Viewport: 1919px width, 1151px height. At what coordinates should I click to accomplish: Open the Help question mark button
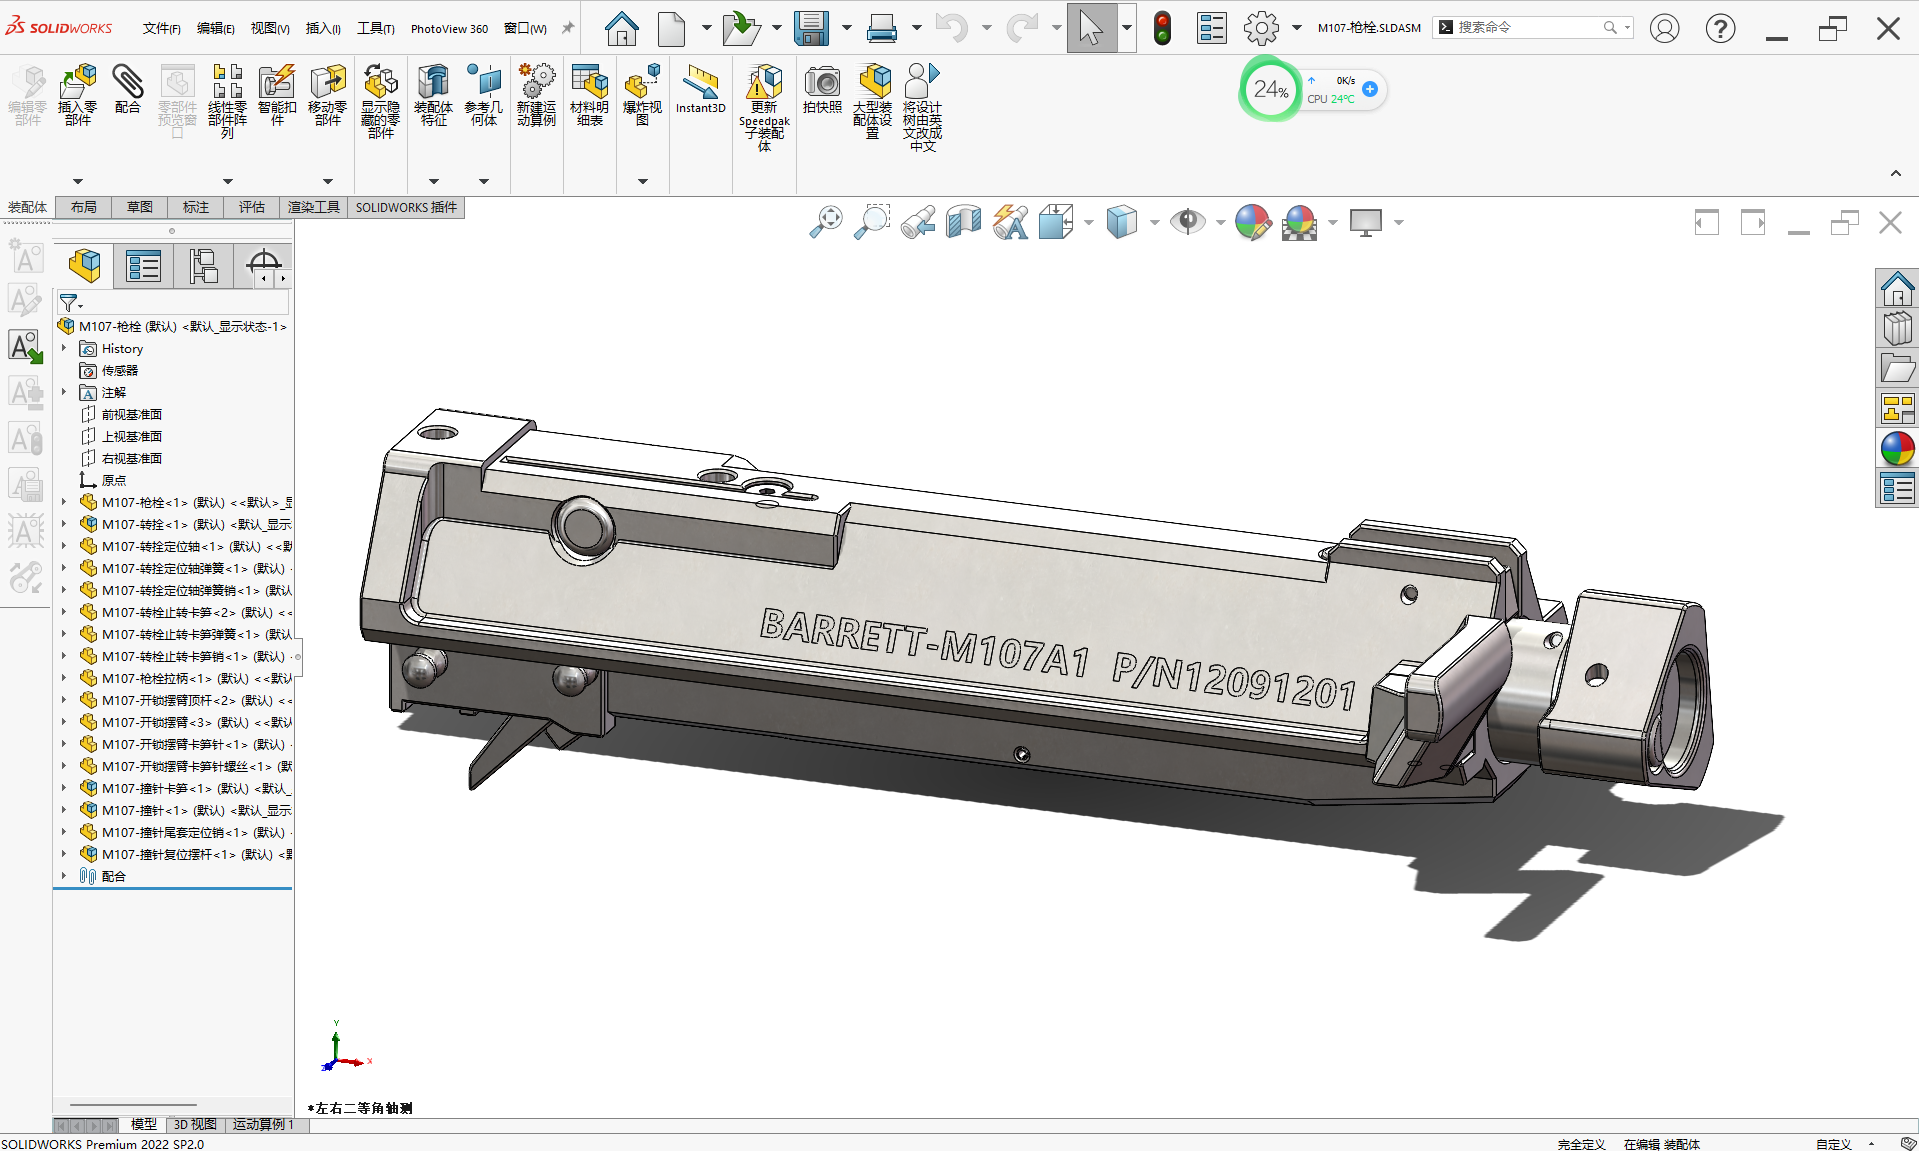click(x=1720, y=28)
